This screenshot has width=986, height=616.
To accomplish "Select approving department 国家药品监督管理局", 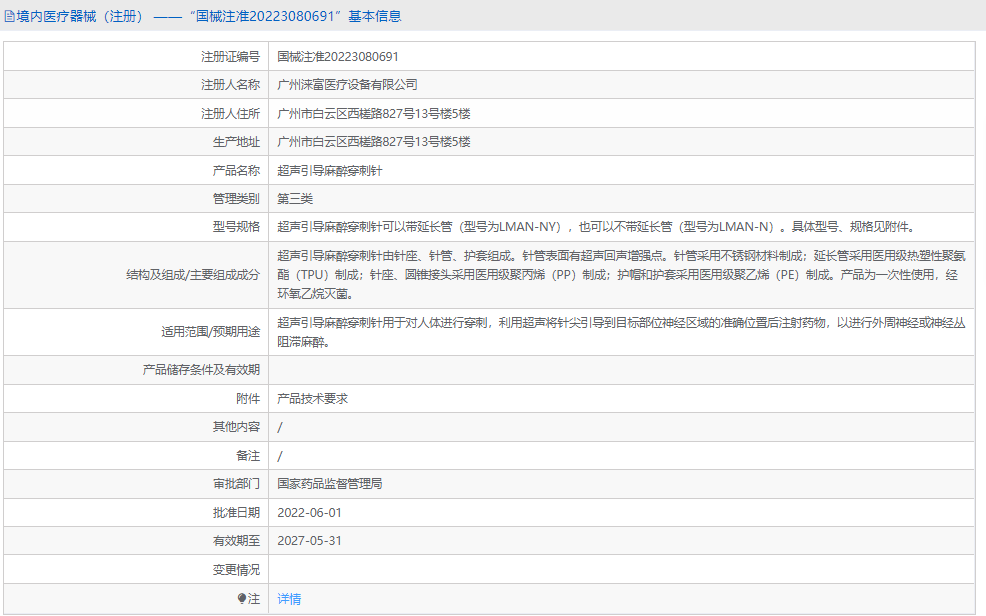I will coord(330,484).
